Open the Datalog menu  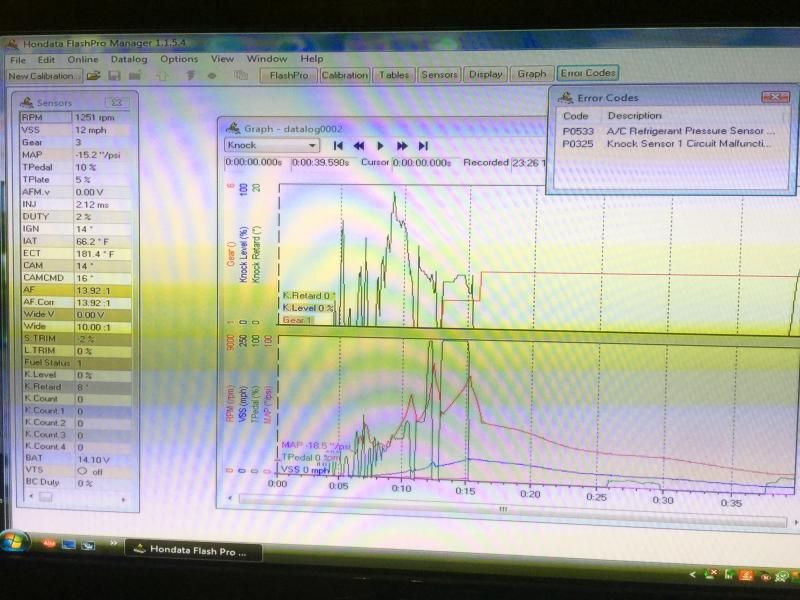tap(129, 59)
